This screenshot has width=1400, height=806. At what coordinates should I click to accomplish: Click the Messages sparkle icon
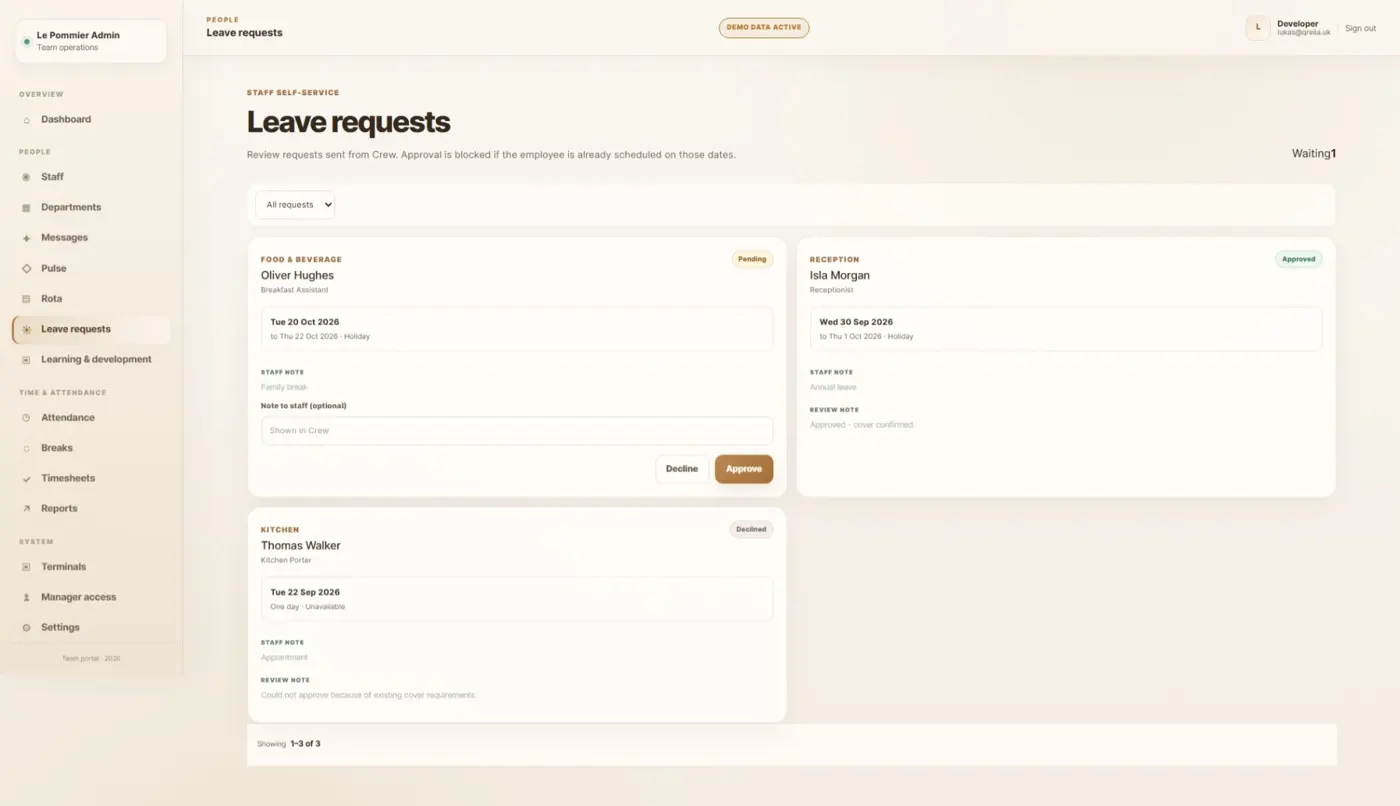pos(26,238)
